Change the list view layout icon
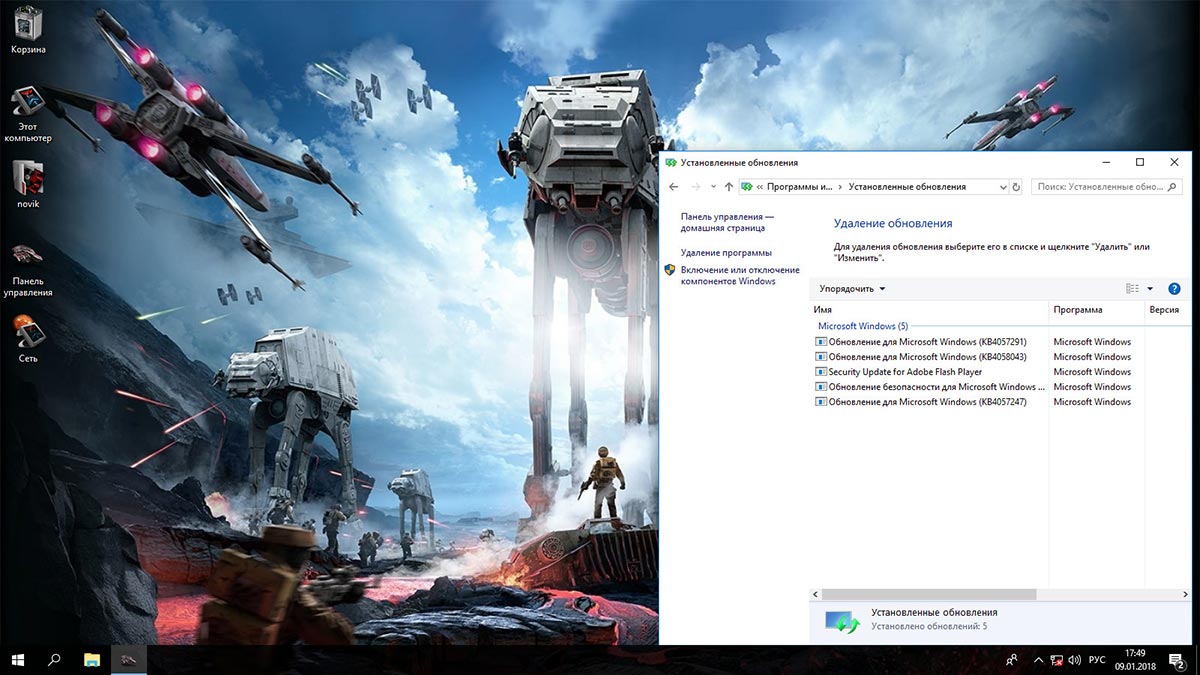 coord(1132,289)
